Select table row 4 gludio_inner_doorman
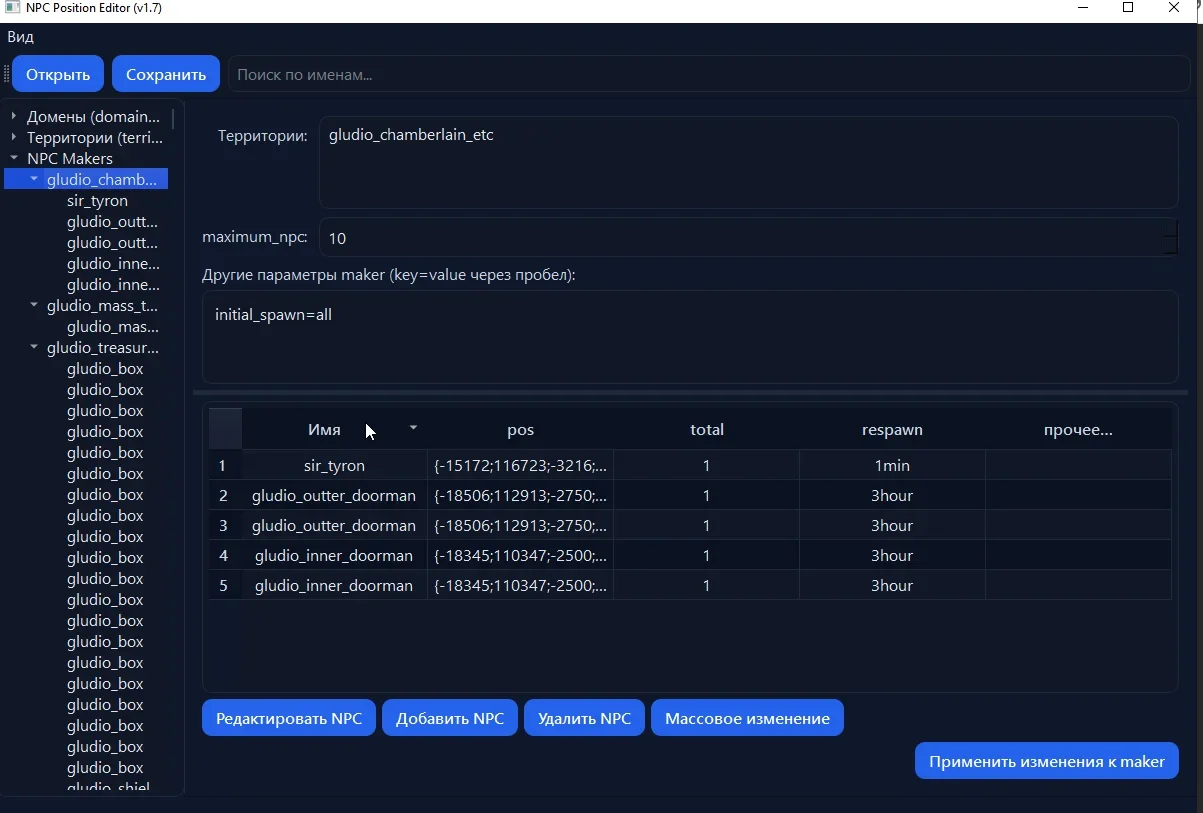 pos(334,556)
